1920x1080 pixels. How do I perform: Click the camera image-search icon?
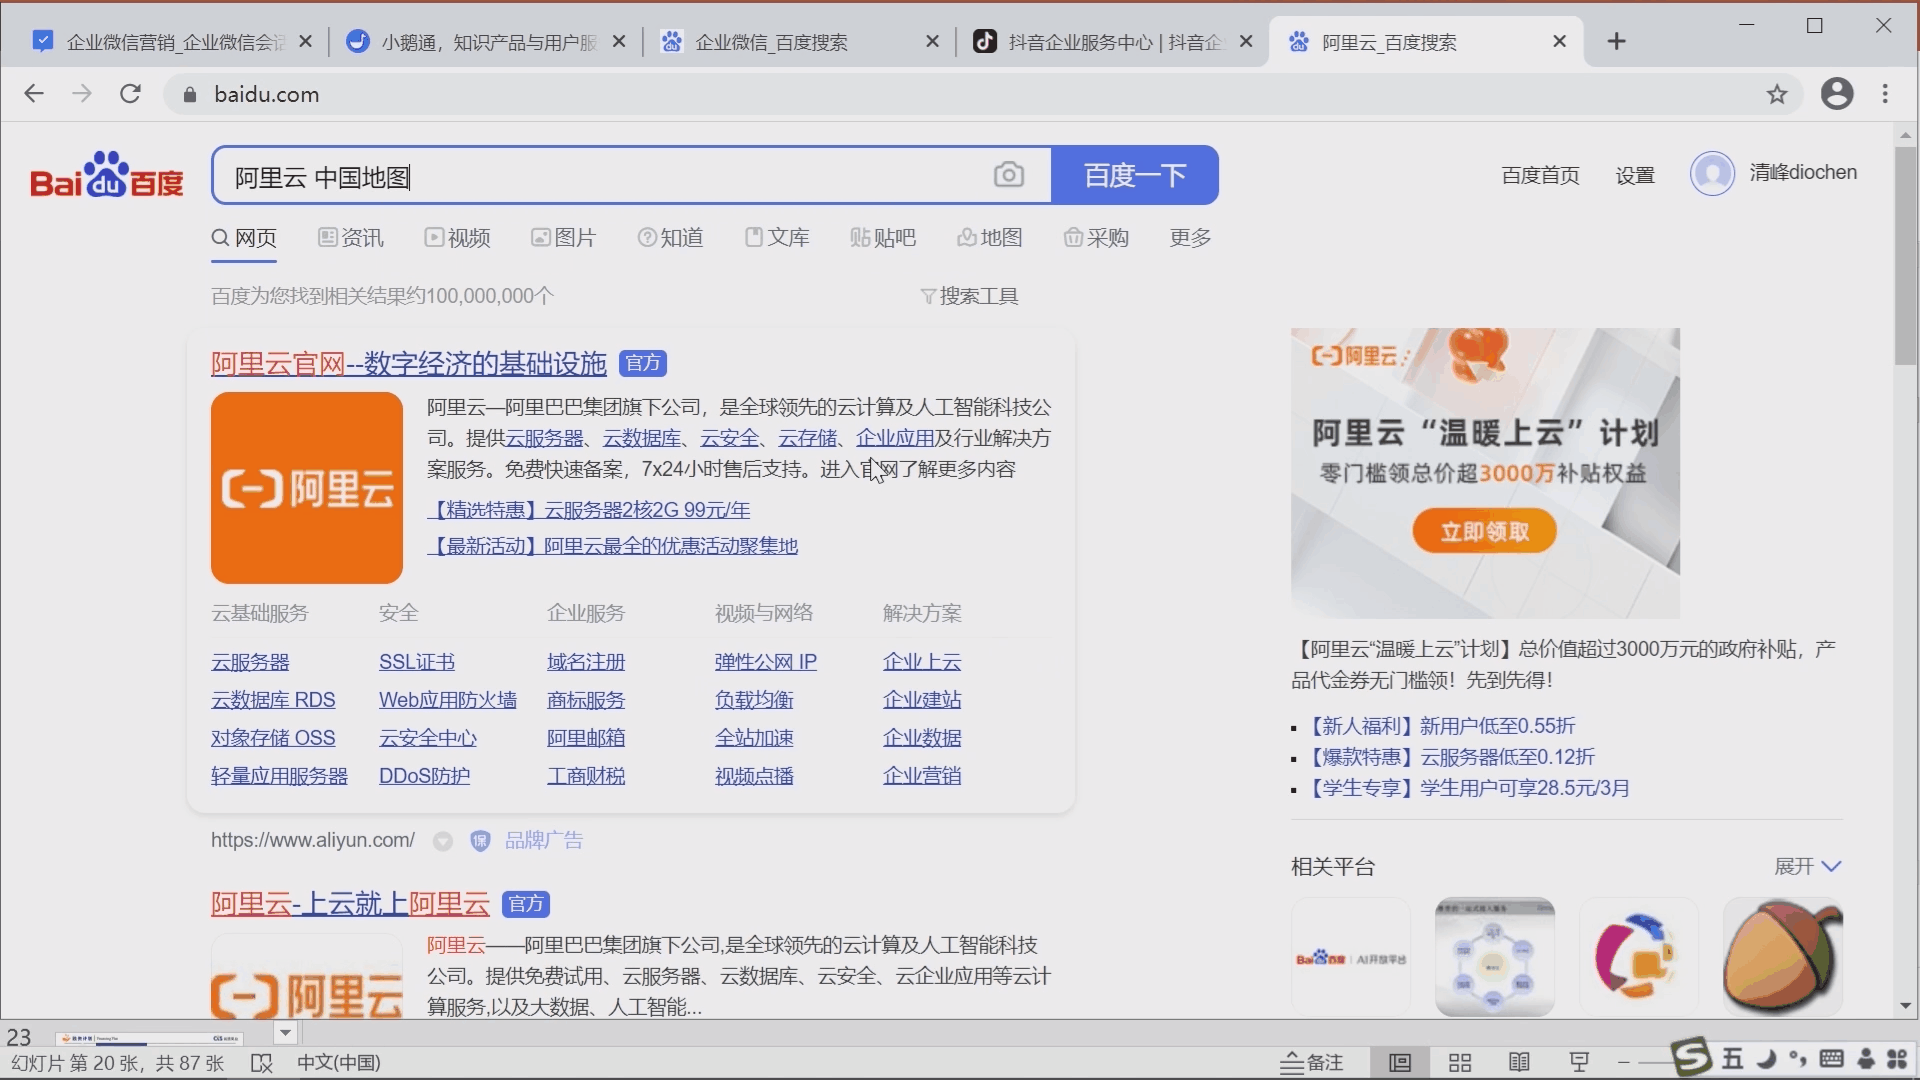point(1009,175)
